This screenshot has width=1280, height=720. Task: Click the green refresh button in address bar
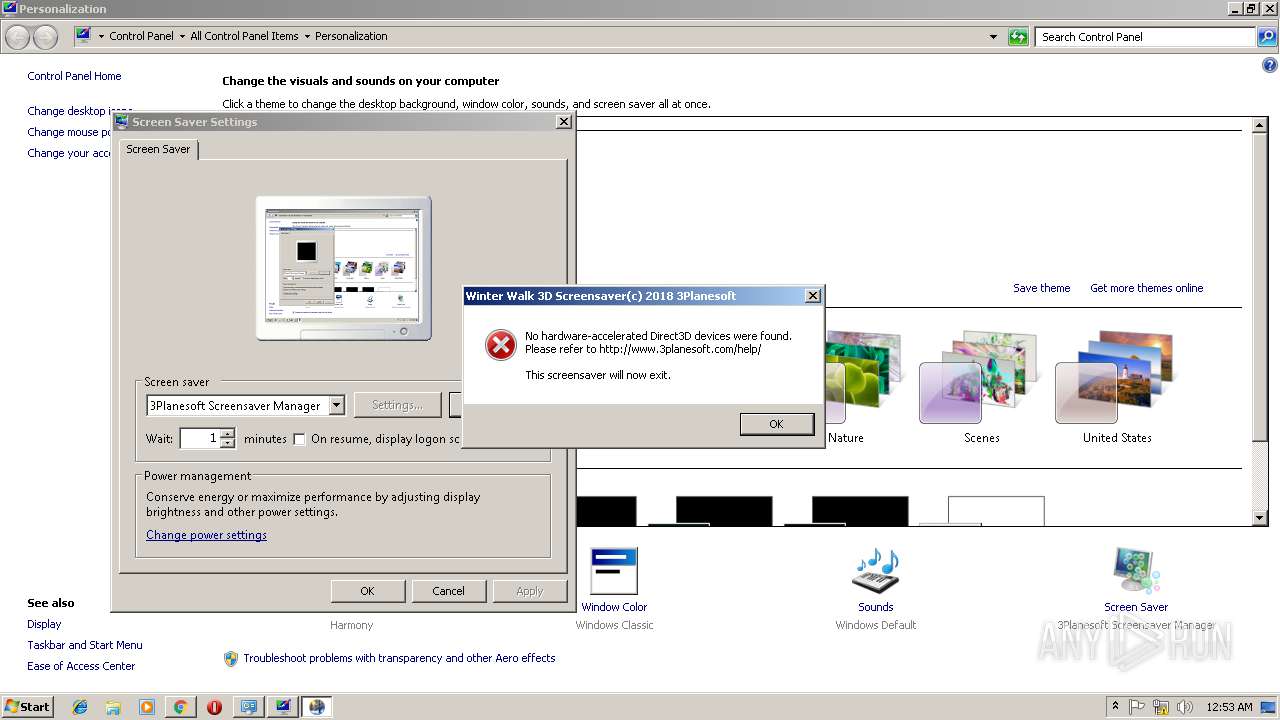(1018, 37)
